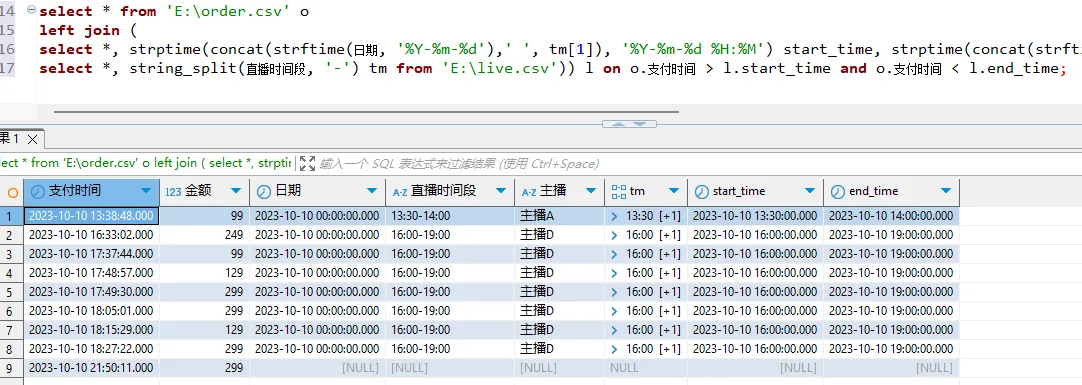
Task: Click the clock icon in end_time header
Action: (837, 191)
